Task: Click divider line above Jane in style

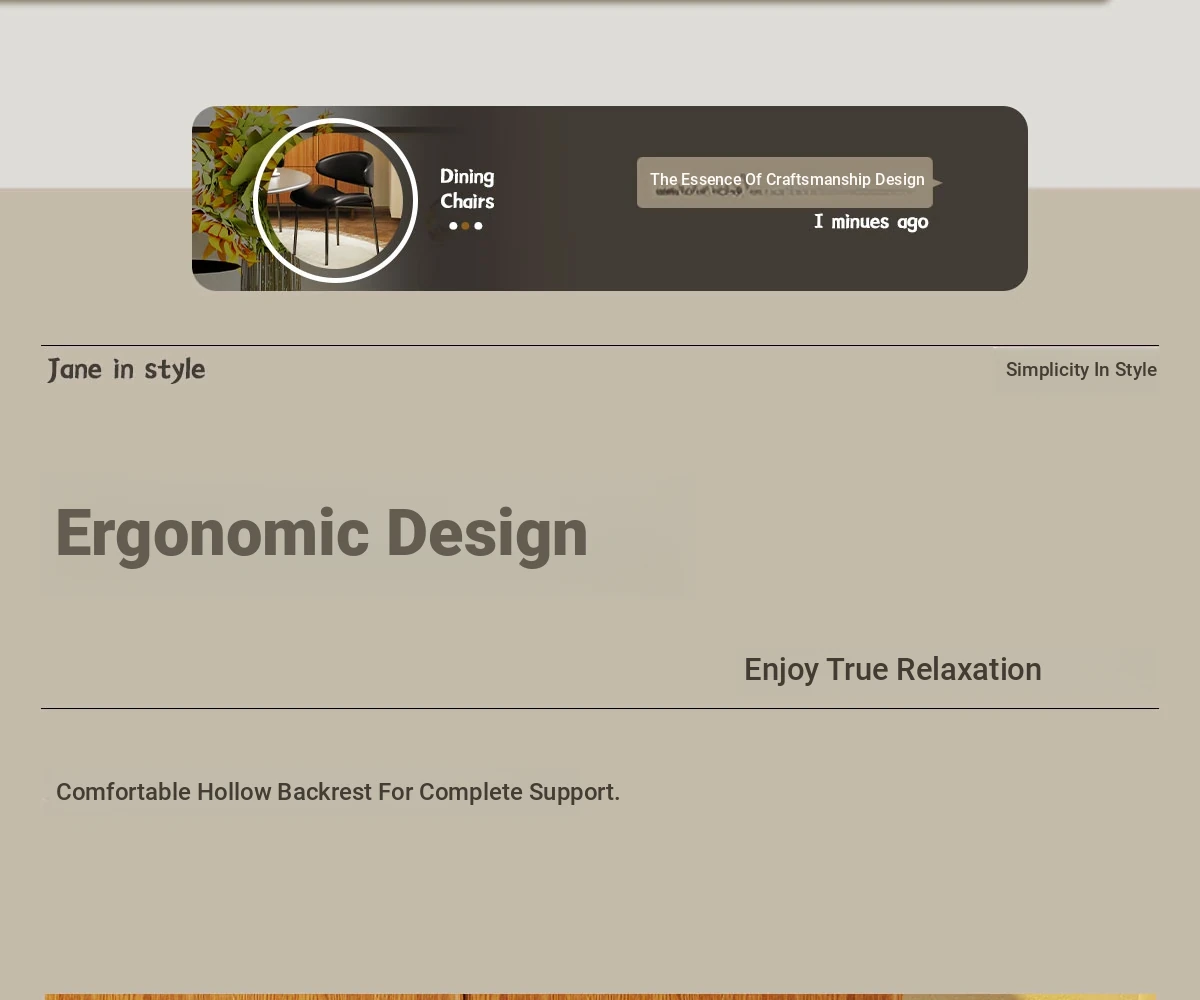Action: click(x=600, y=346)
